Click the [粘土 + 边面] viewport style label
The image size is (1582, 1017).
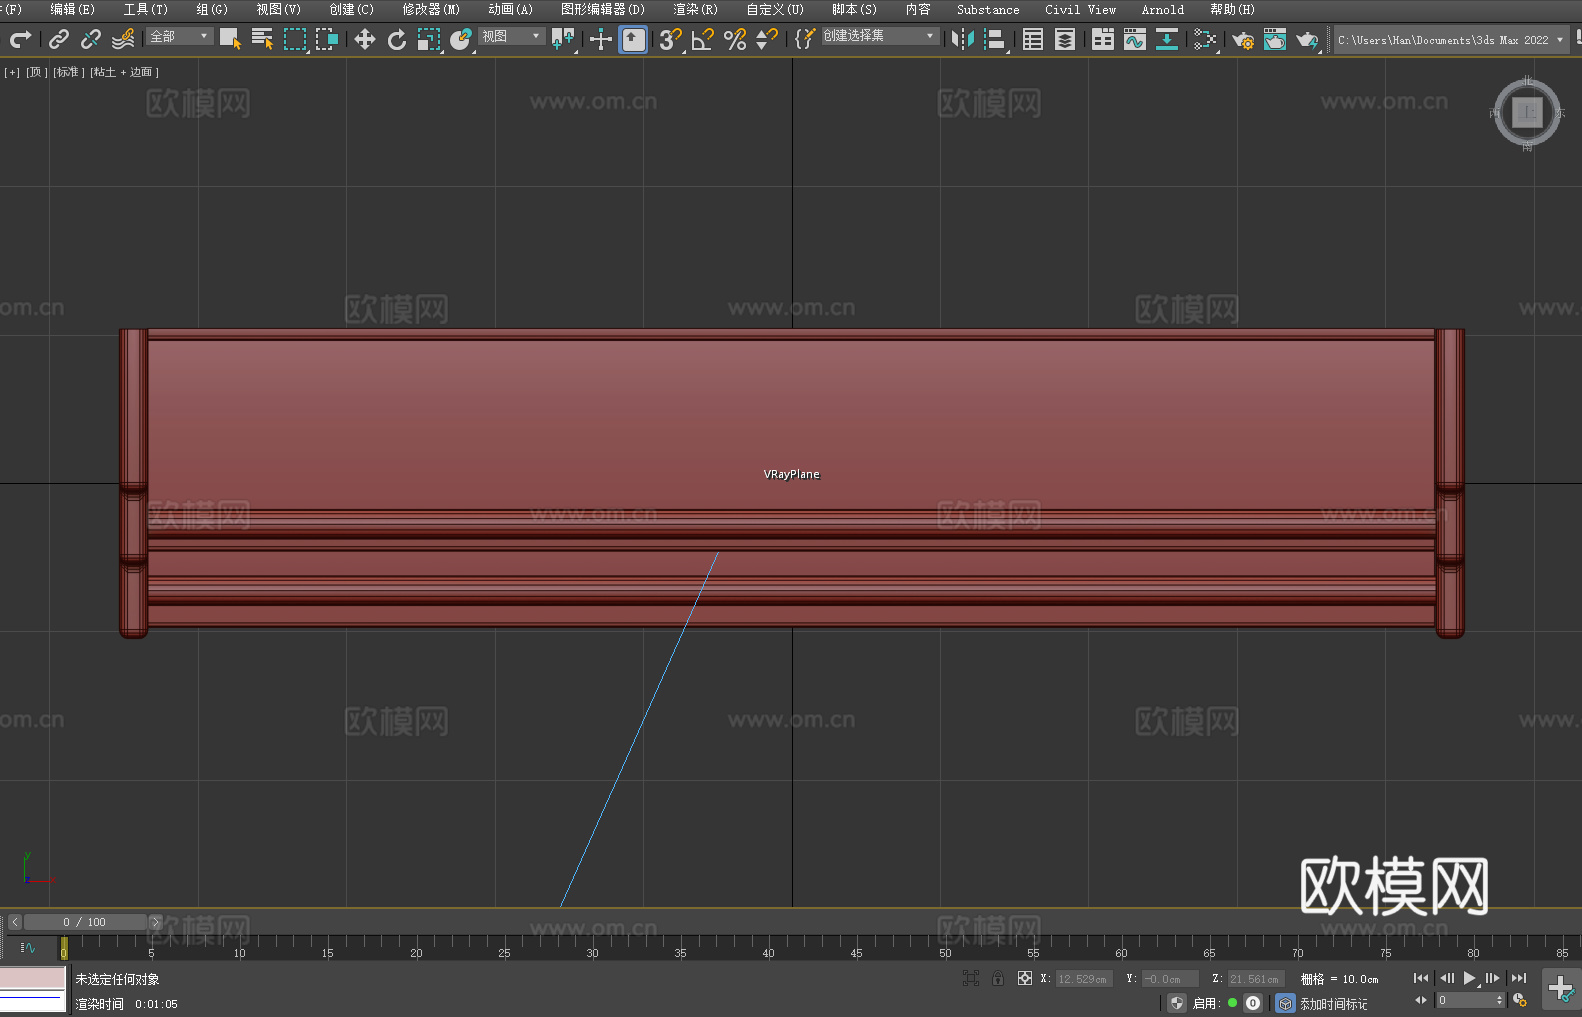(x=125, y=72)
